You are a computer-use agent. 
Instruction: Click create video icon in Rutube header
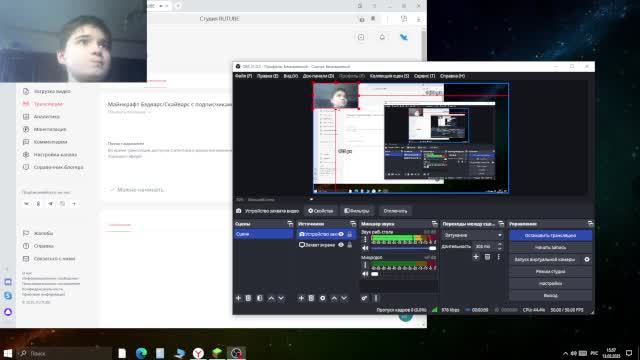(x=361, y=37)
